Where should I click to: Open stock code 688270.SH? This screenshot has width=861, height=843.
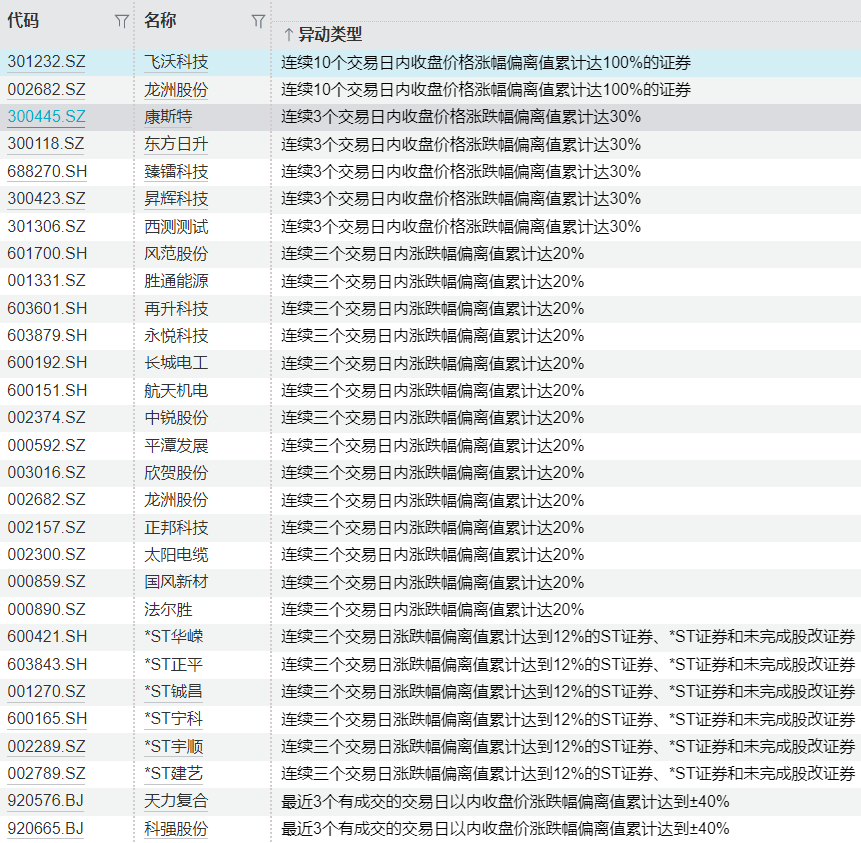click(x=47, y=171)
